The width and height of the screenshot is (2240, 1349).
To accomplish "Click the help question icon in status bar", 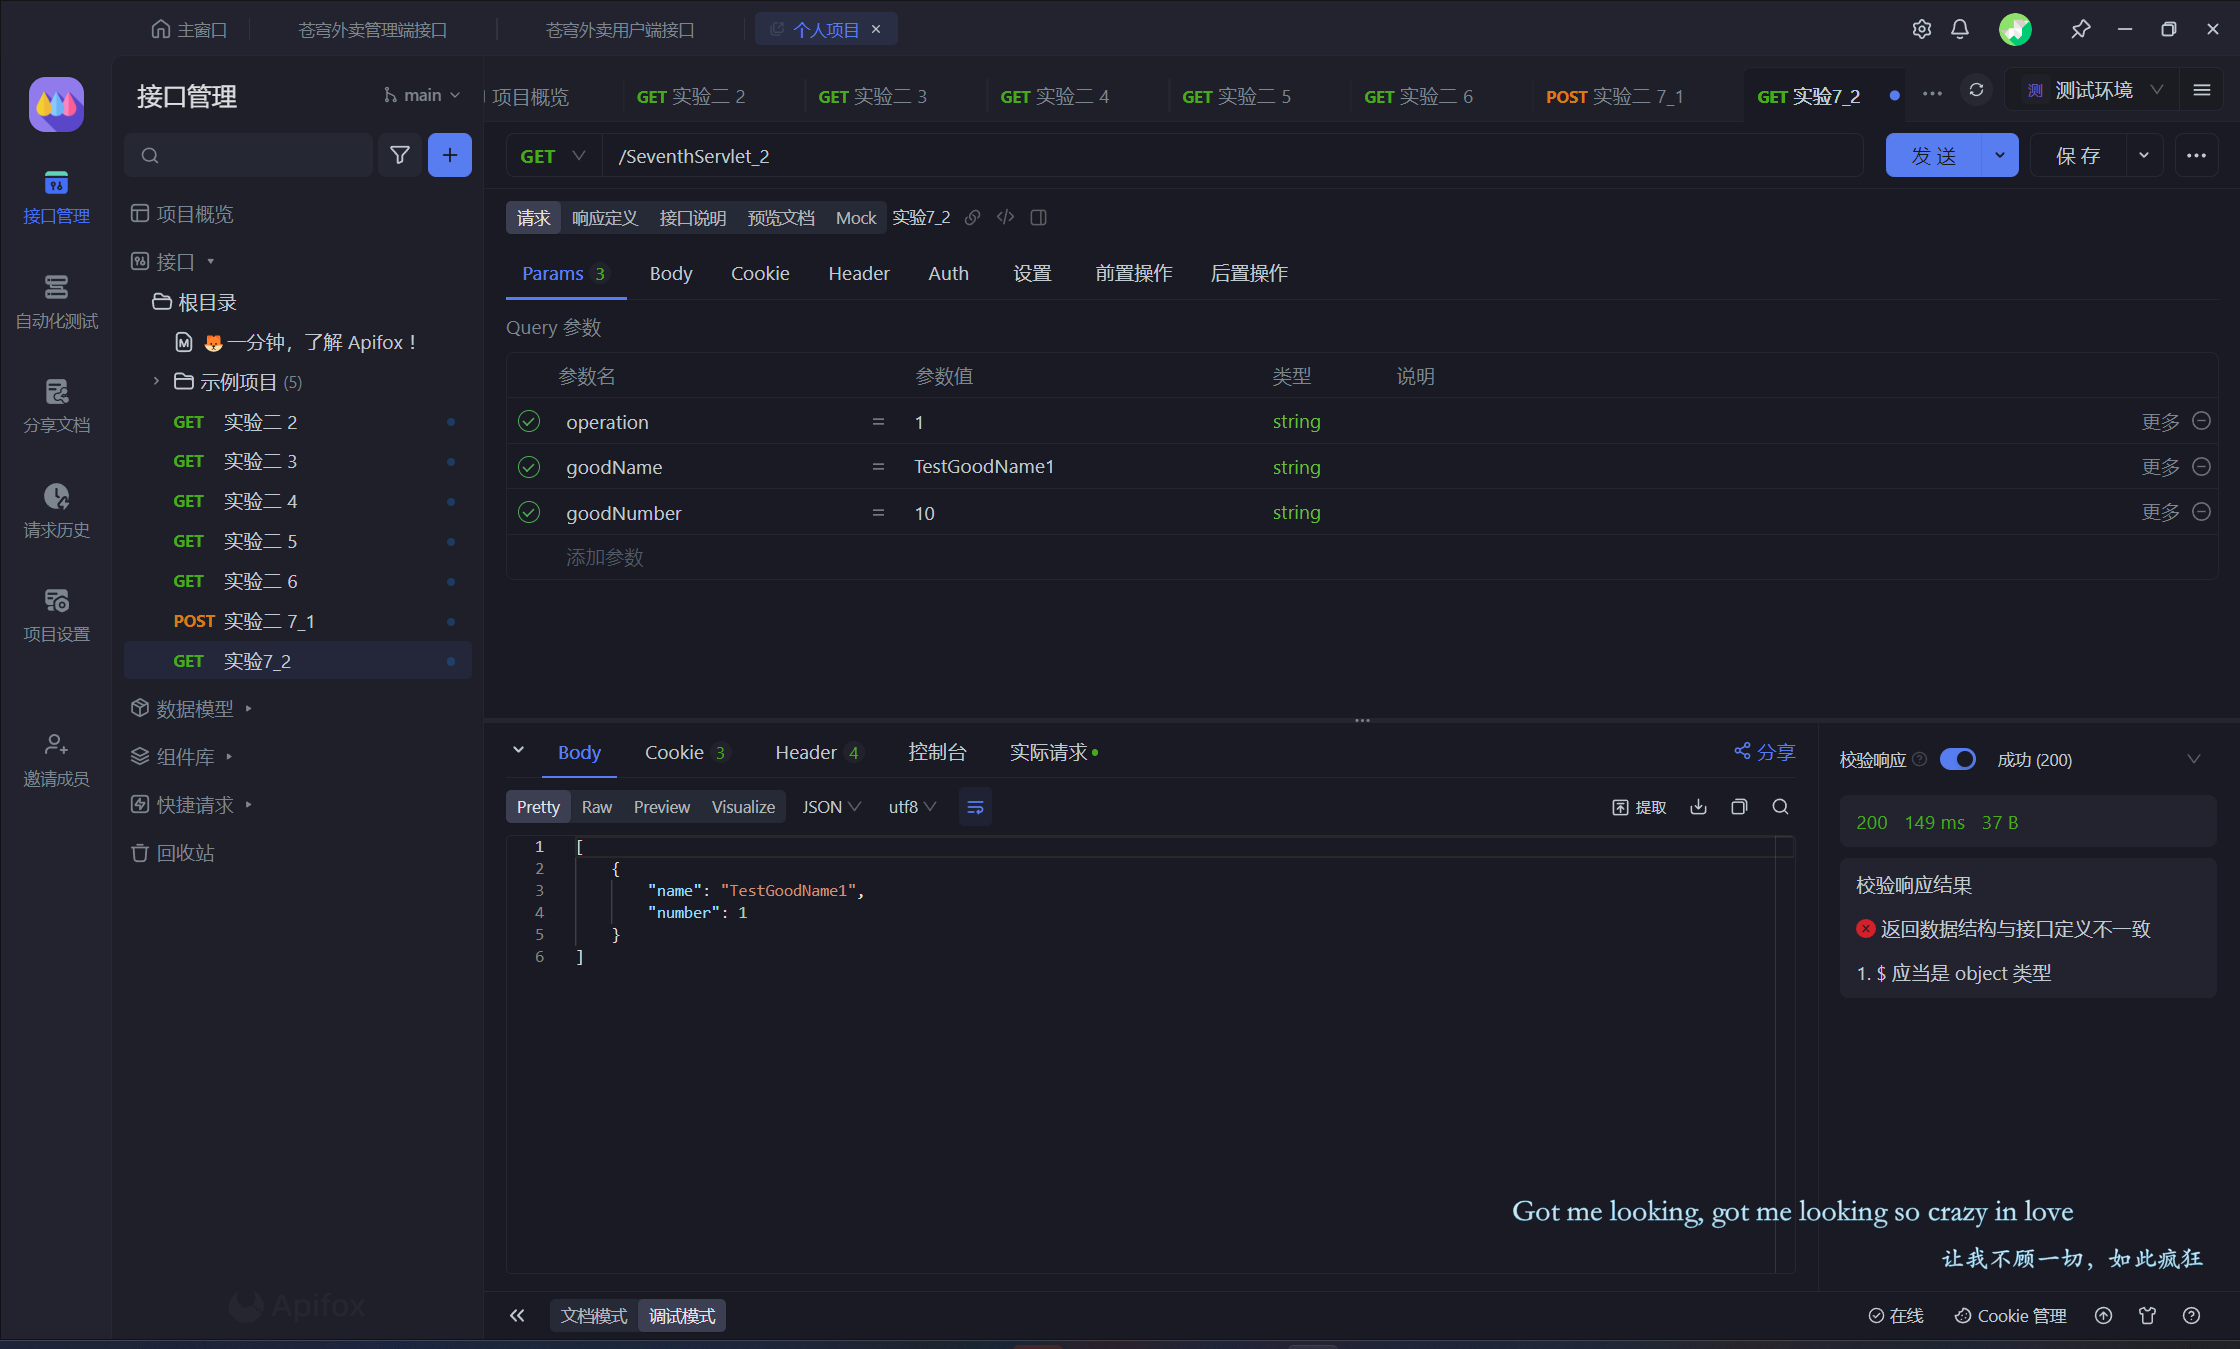I will point(2191,1315).
